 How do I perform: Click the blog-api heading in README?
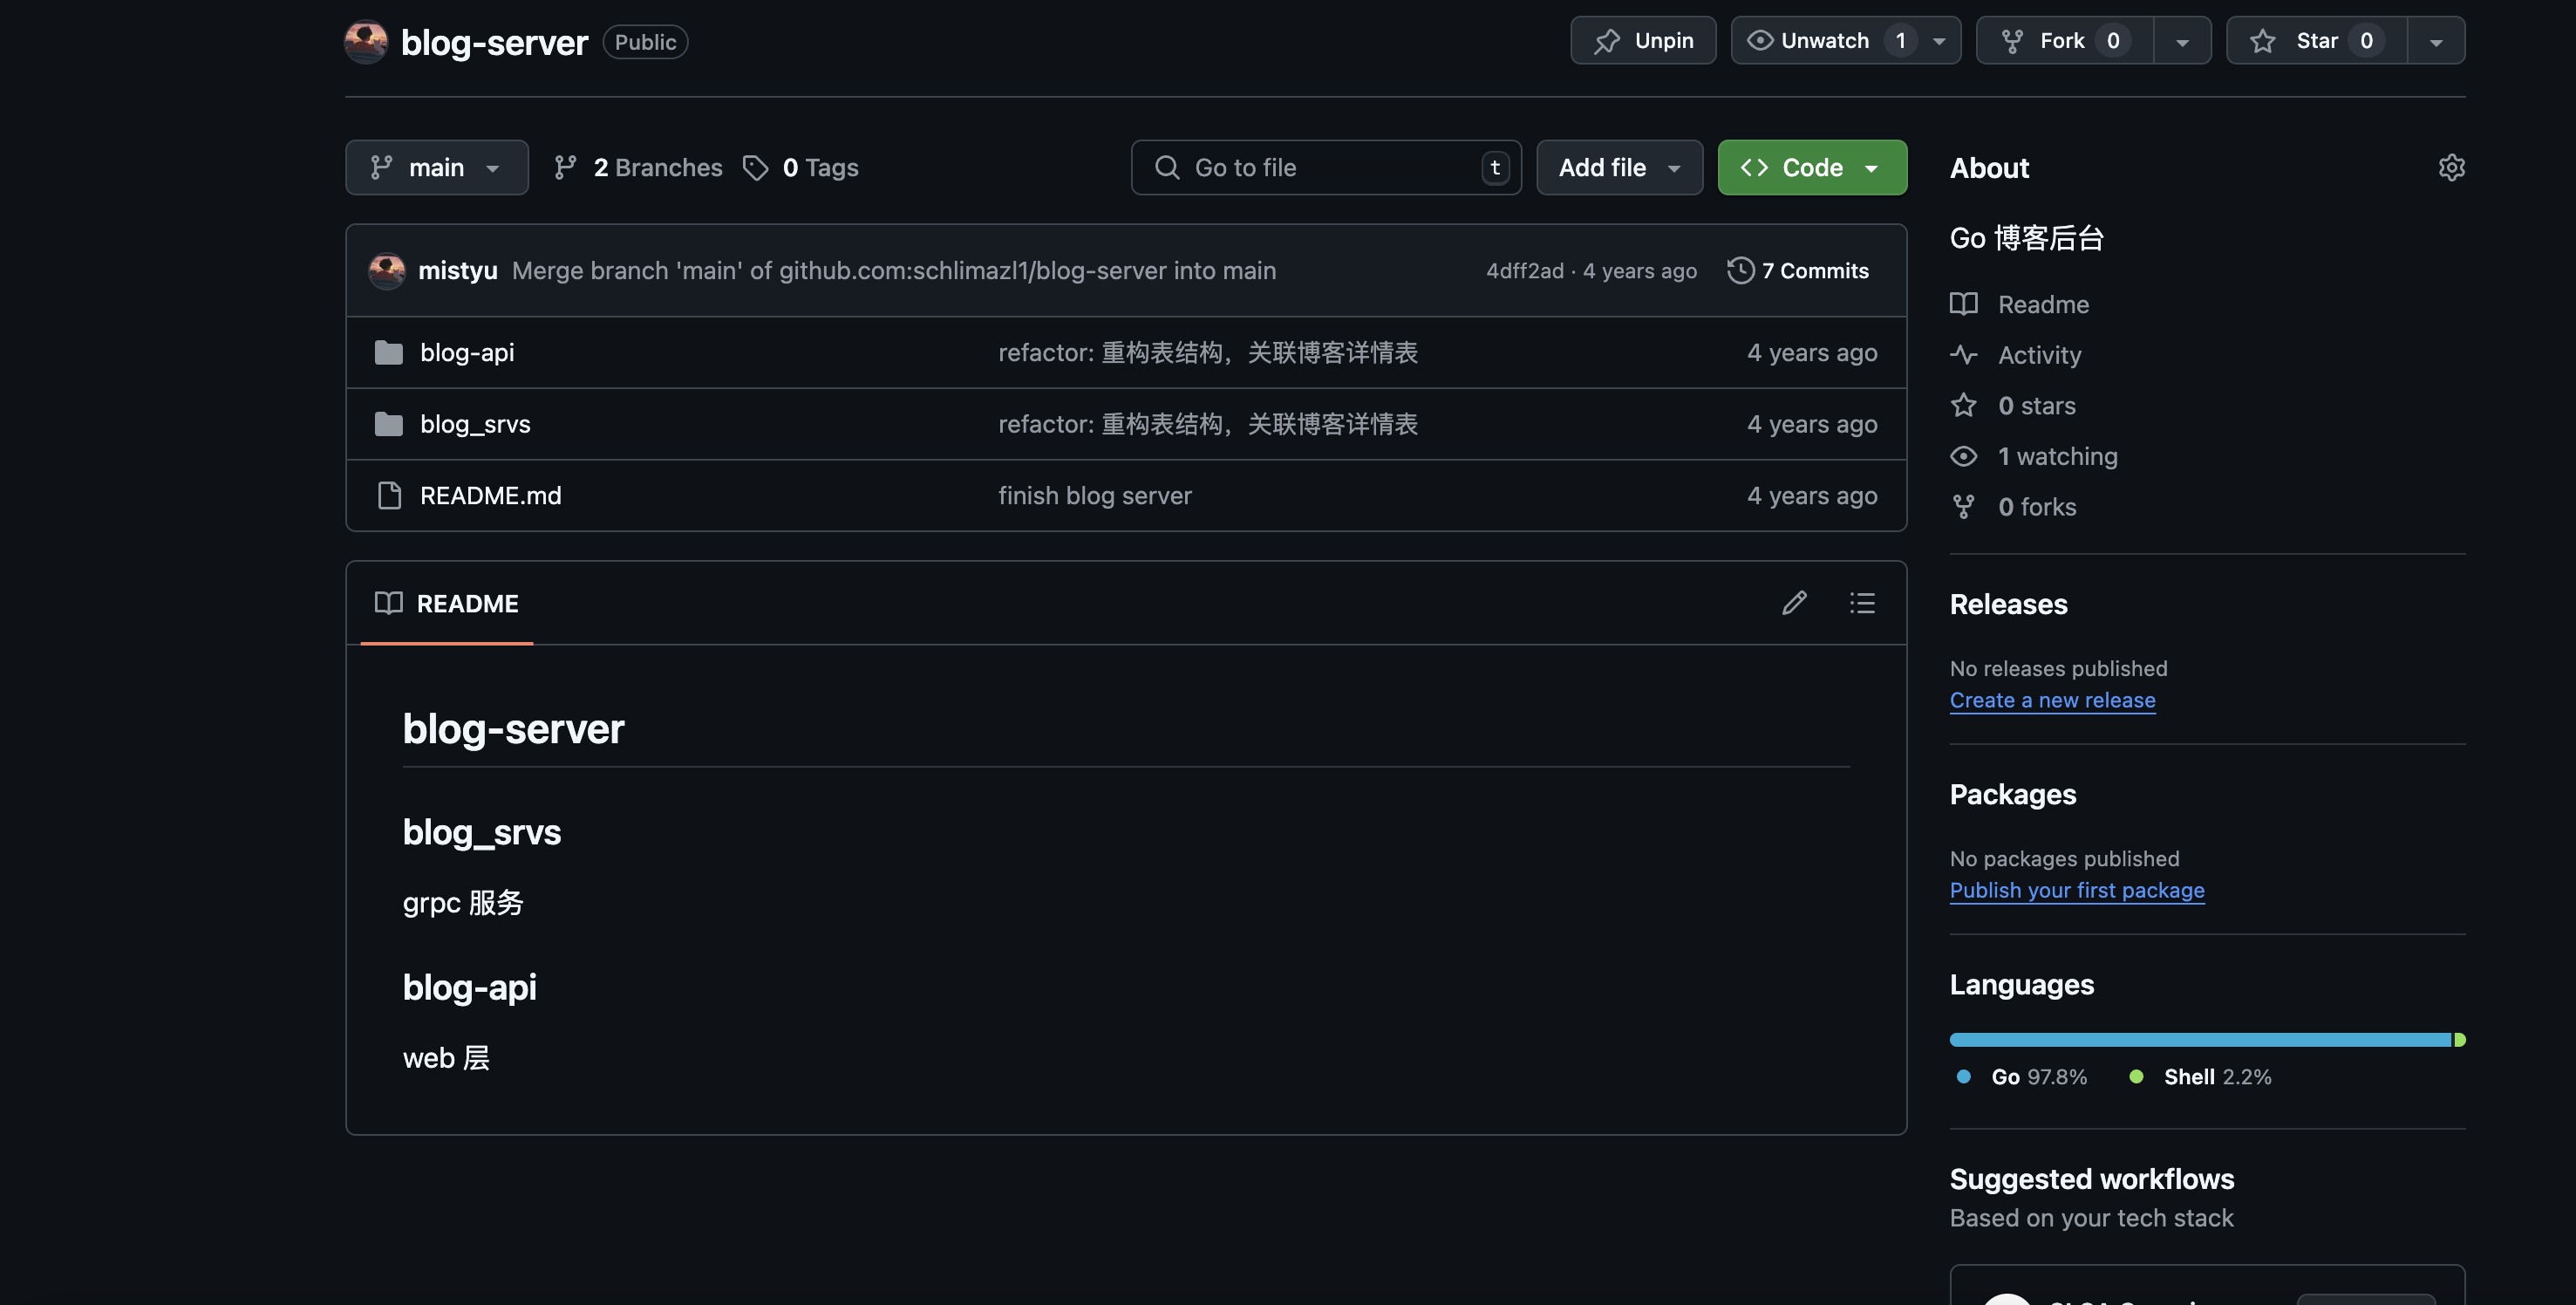[469, 987]
